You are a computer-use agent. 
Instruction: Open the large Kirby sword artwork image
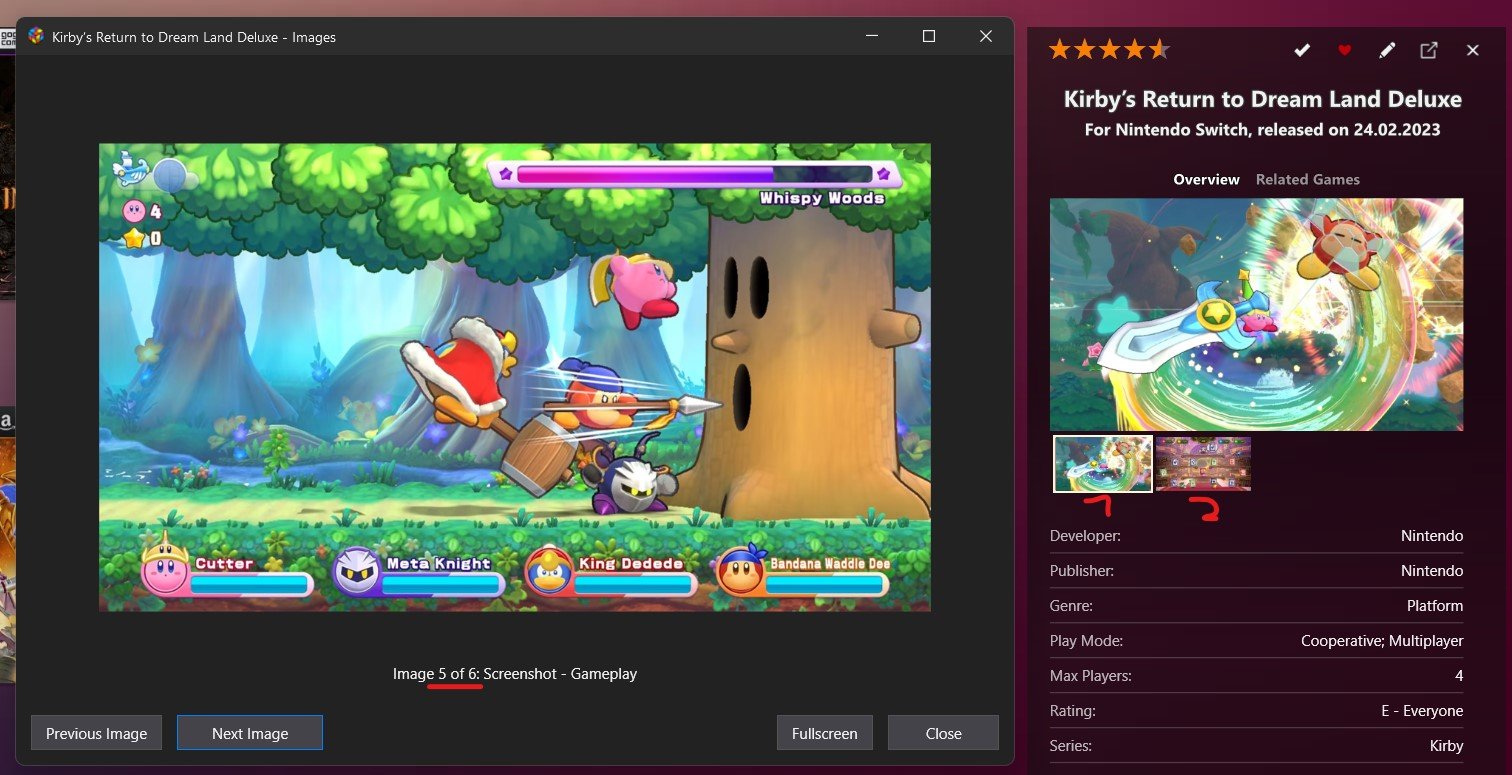click(x=1256, y=314)
